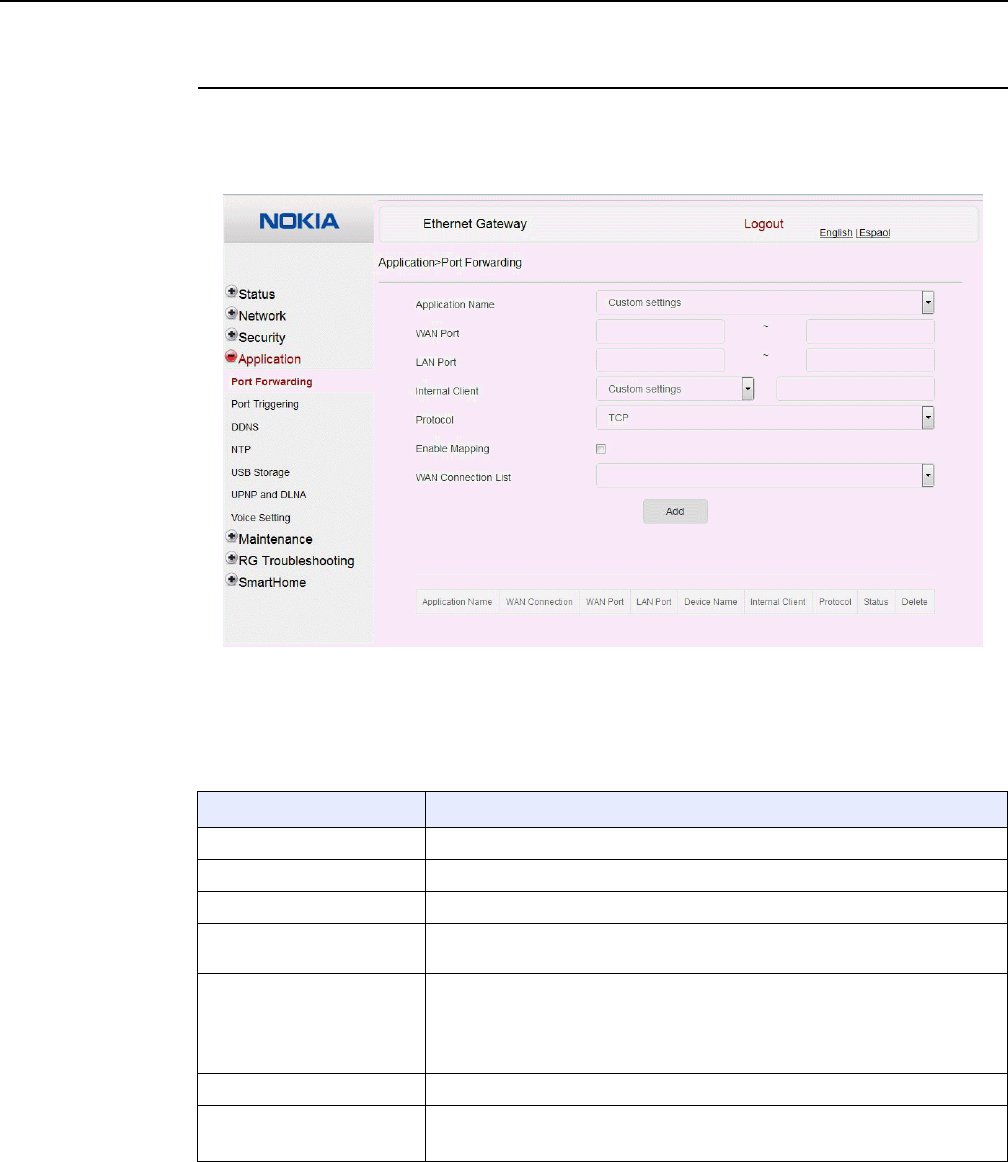Open the USB Storage page

(x=260, y=472)
